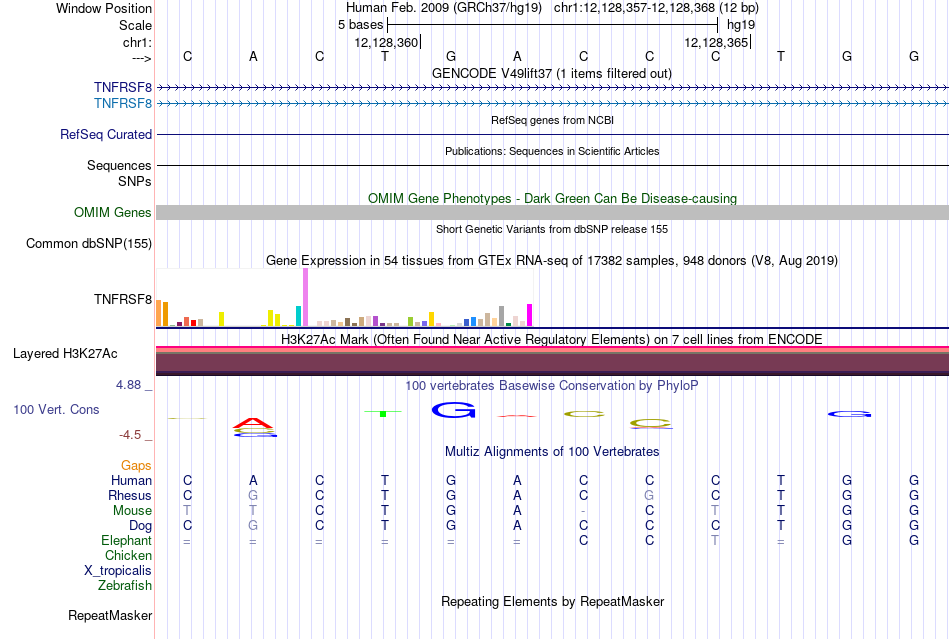Viewport: 950px width, 639px height.
Task: Open OMIM Gene Phenotypes track title
Action: click(552, 198)
